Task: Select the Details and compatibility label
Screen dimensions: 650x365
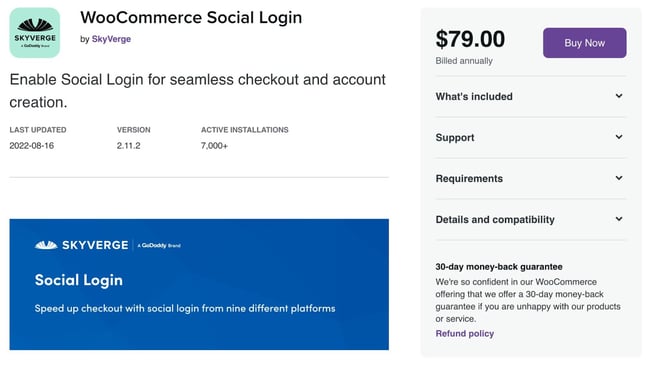Action: click(x=495, y=220)
